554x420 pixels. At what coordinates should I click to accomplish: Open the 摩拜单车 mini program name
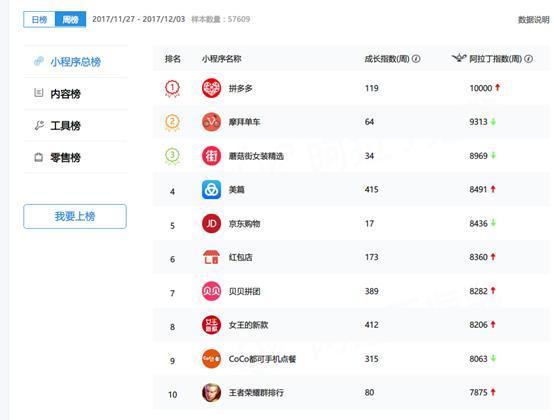244,122
